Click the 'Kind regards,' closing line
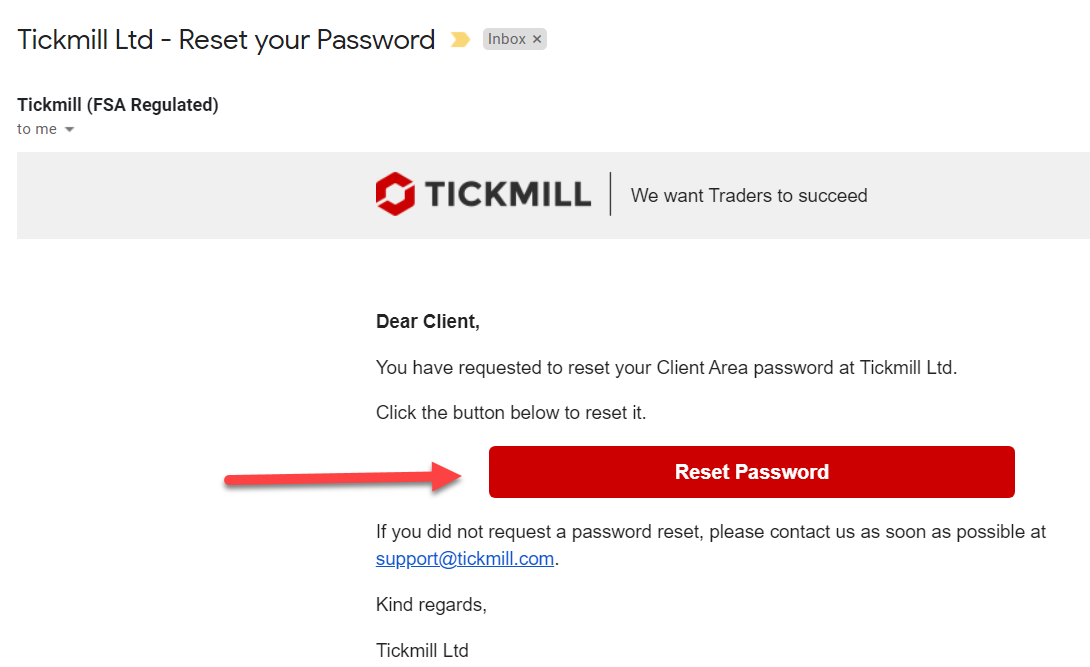This screenshot has height=667, width=1090. (431, 604)
